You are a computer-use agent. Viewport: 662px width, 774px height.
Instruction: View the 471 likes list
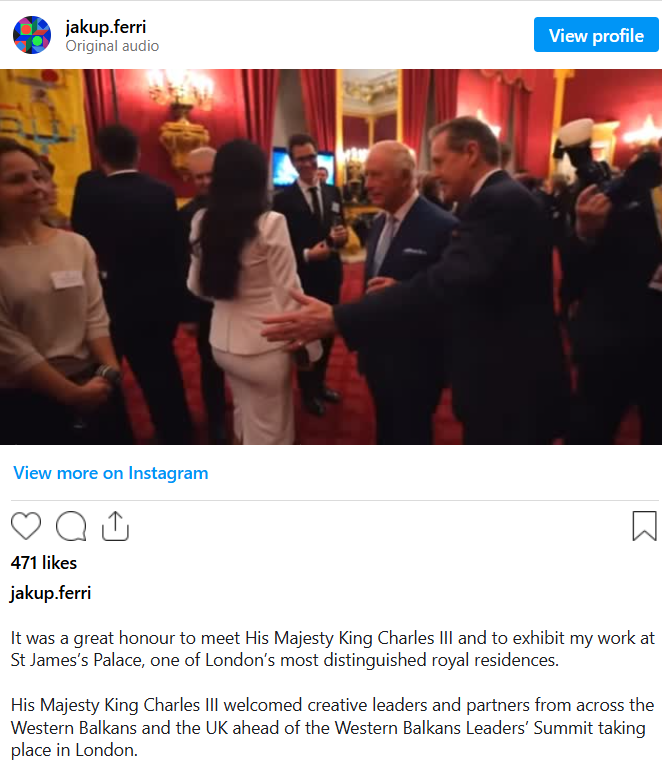(x=44, y=563)
